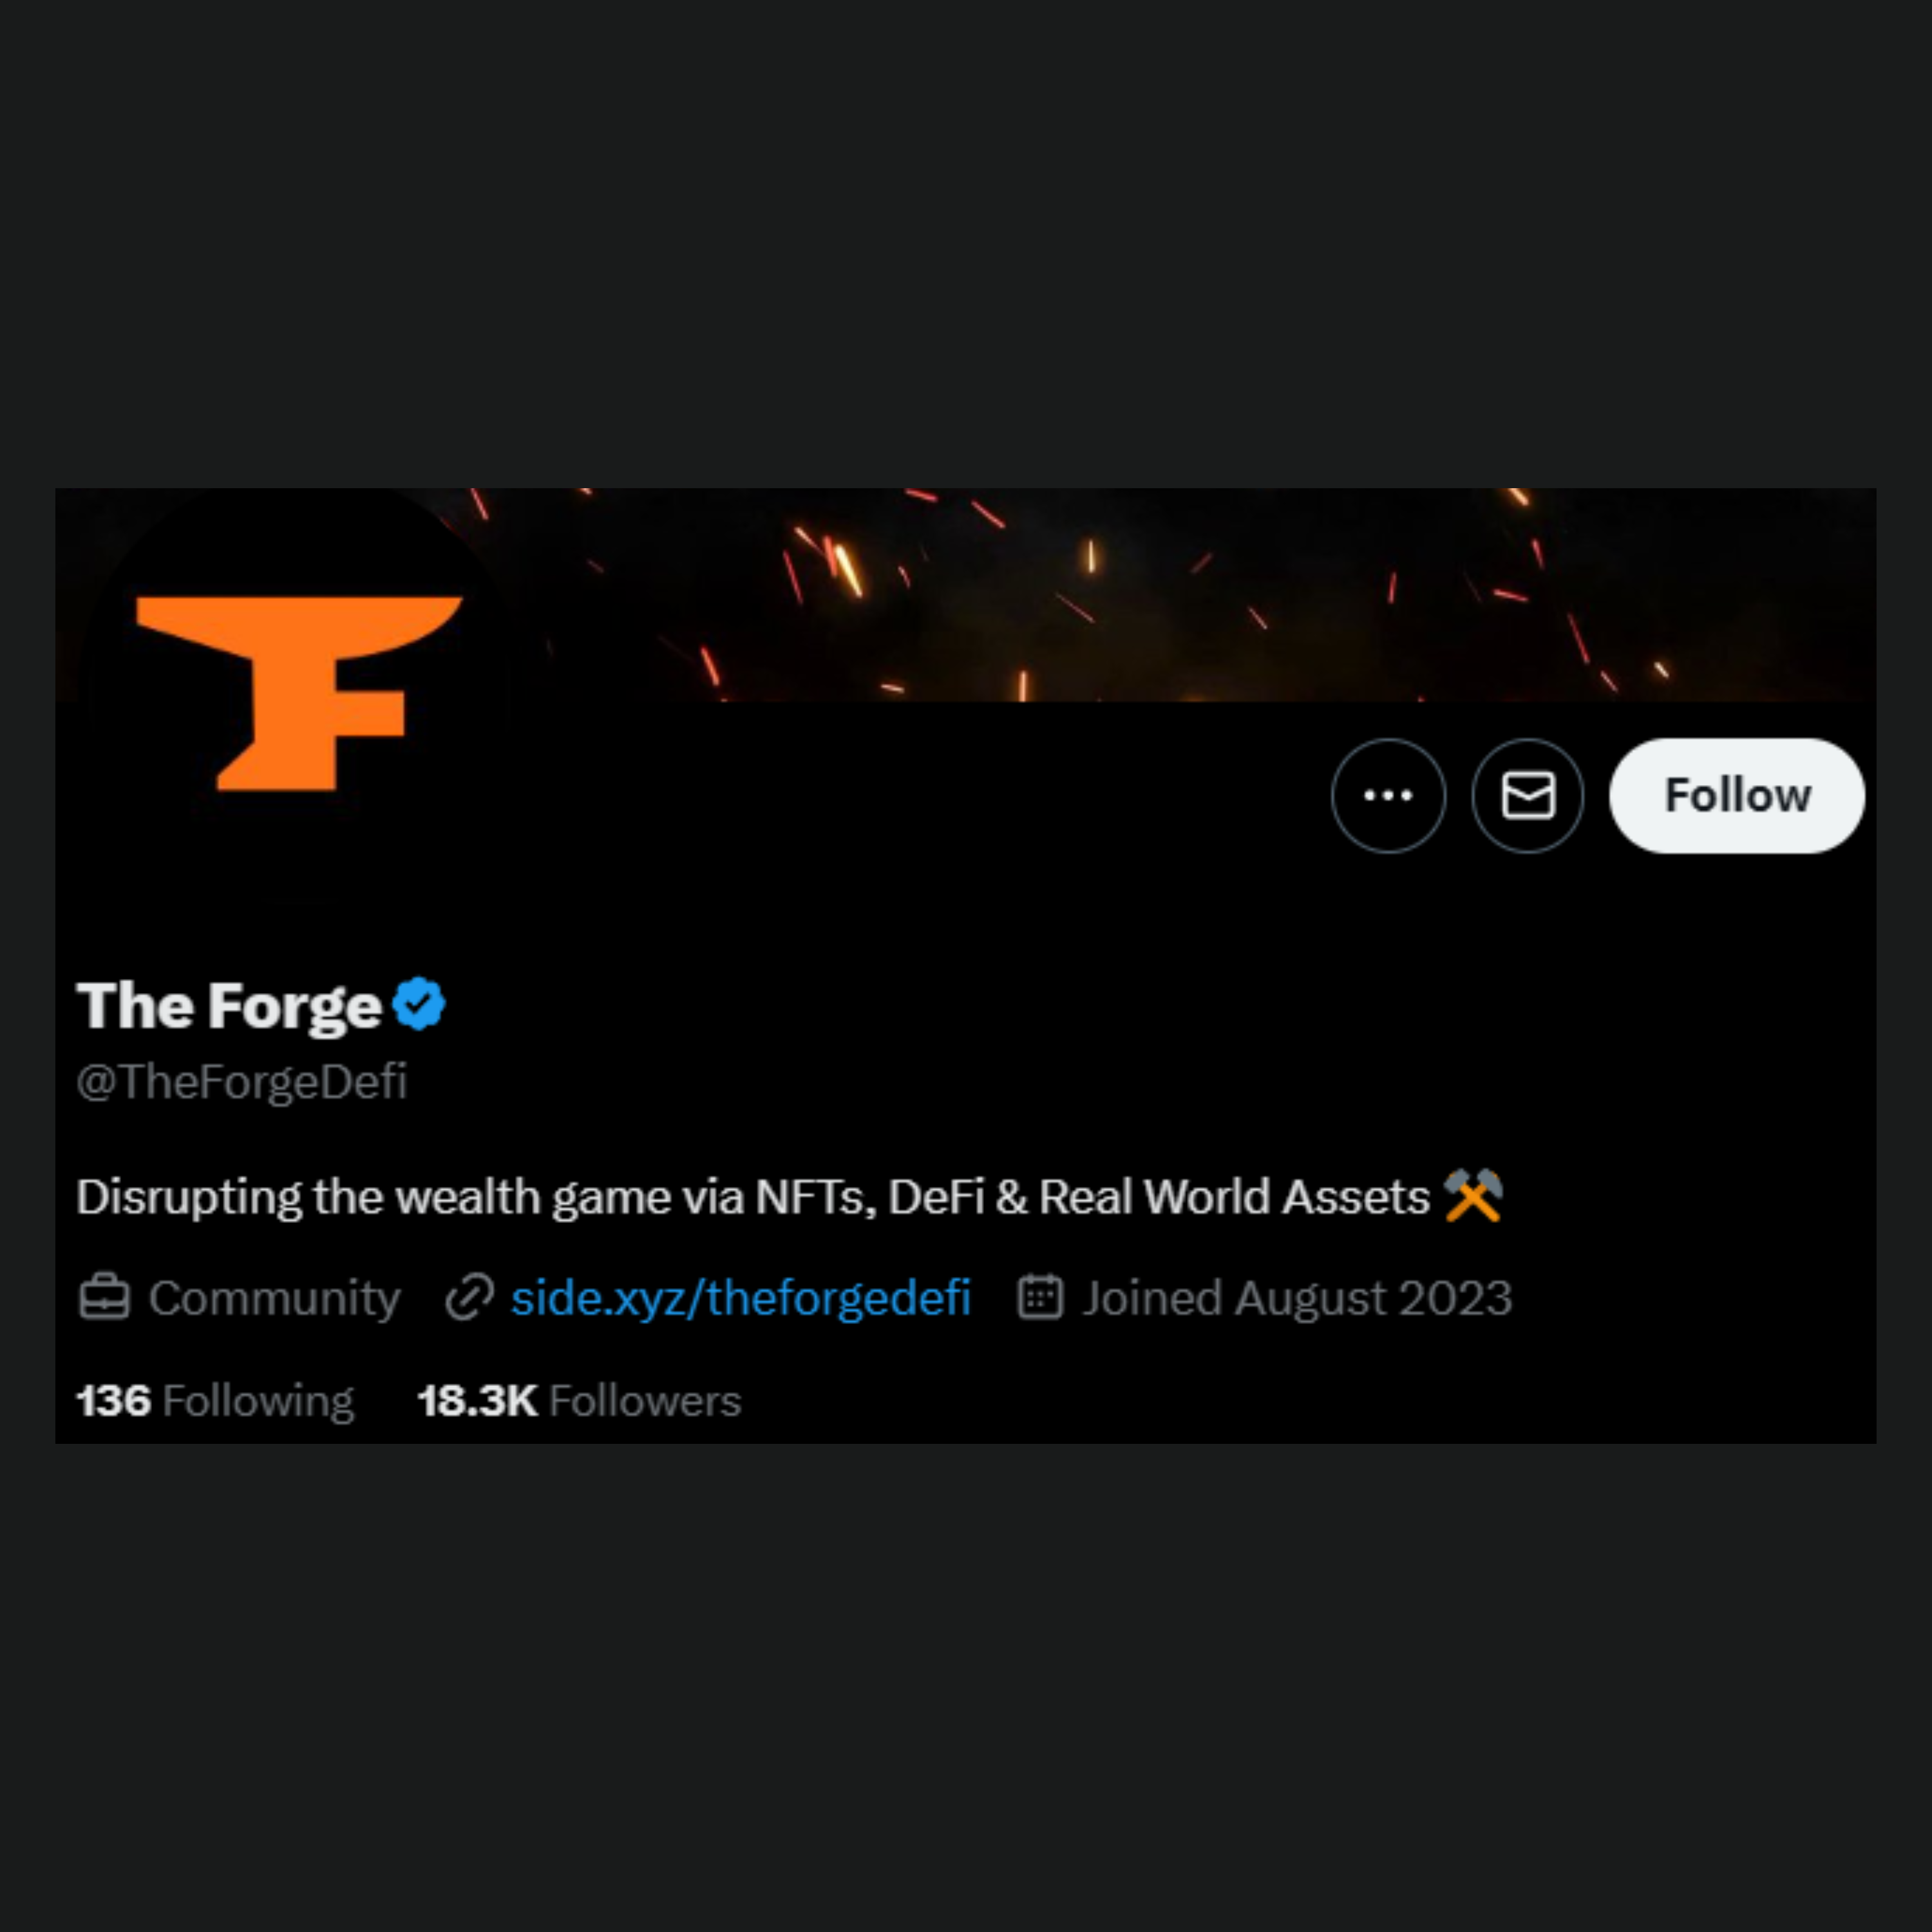Click the envelope message icon
This screenshot has height=1932, width=1932.
click(1528, 796)
